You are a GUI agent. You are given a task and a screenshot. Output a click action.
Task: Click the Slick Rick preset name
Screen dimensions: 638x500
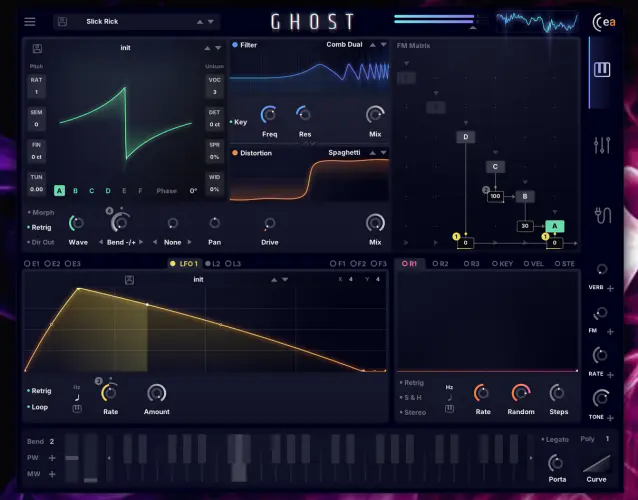click(x=102, y=22)
